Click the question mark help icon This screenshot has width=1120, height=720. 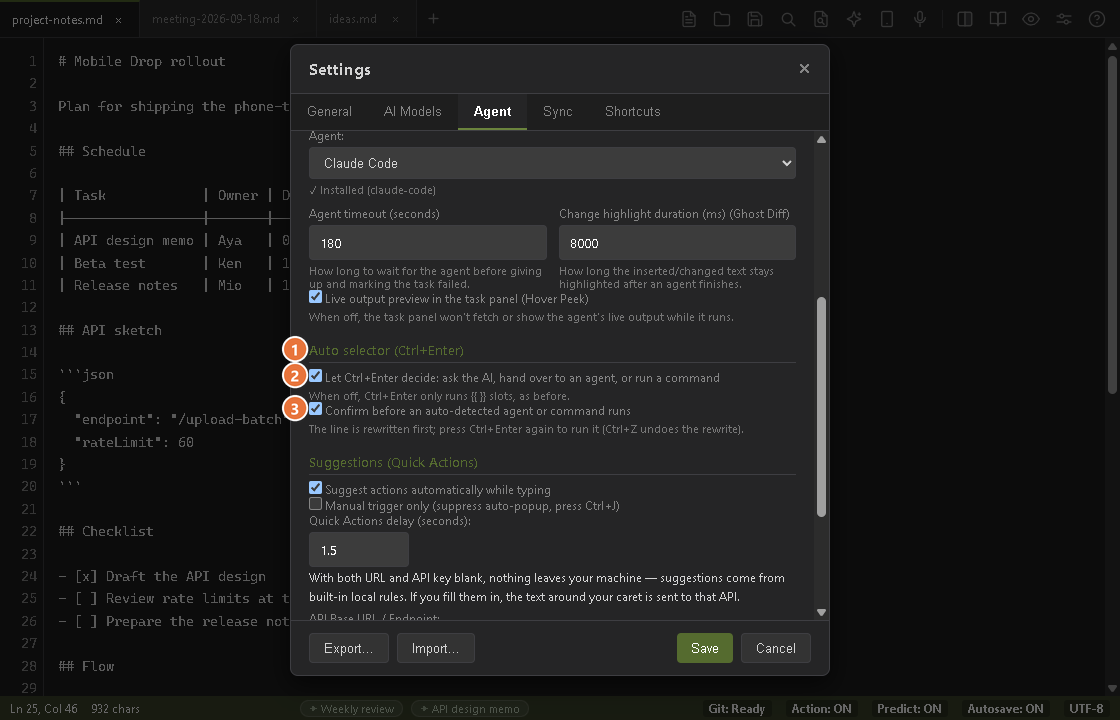pyautogui.click(x=1097, y=19)
